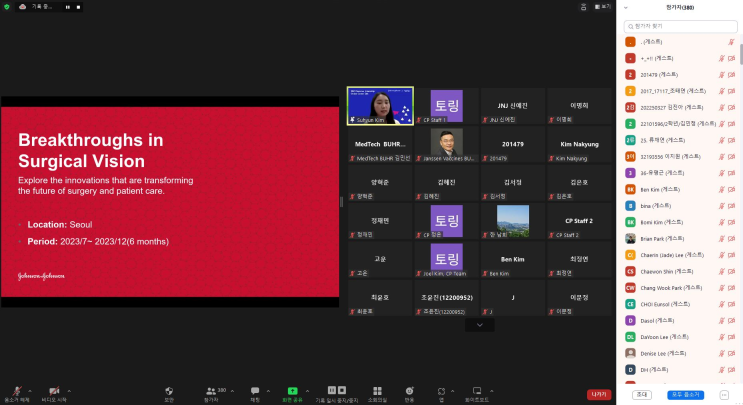Click the icon left of the View button

pos(583,7)
